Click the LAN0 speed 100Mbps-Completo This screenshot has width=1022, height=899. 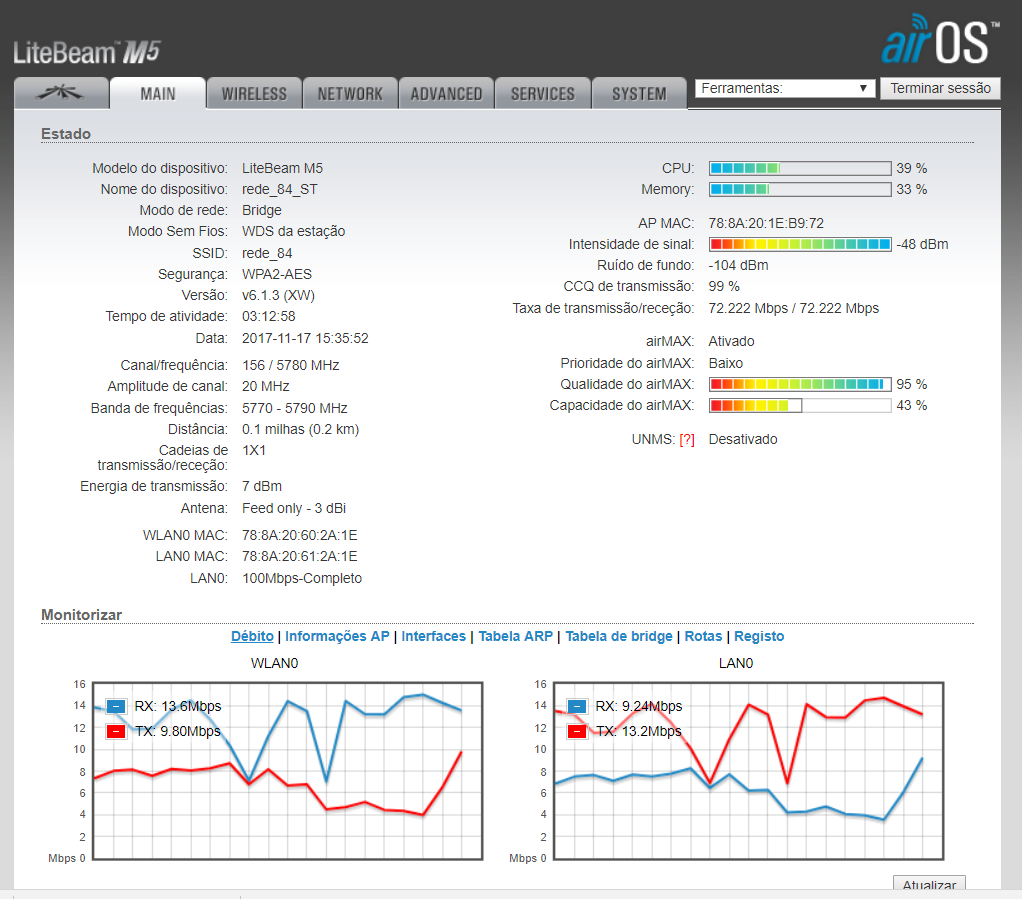tap(302, 578)
